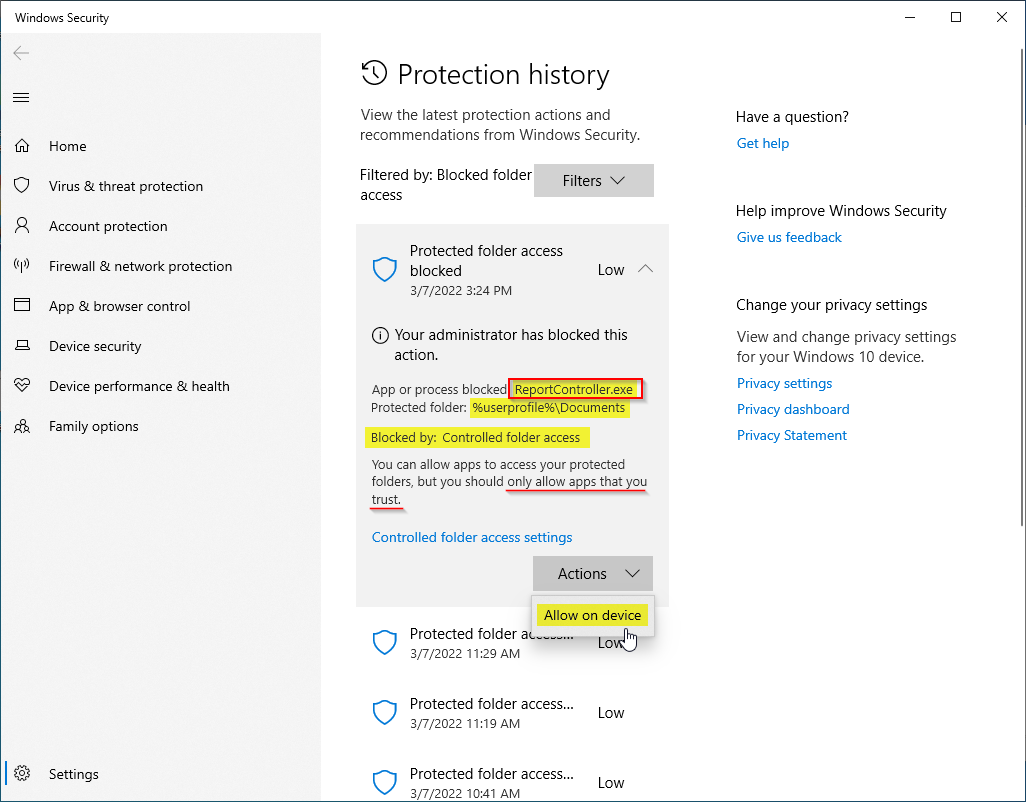Open Settings via the gear icon
Viewport: 1026px width, 802px height.
point(23,774)
